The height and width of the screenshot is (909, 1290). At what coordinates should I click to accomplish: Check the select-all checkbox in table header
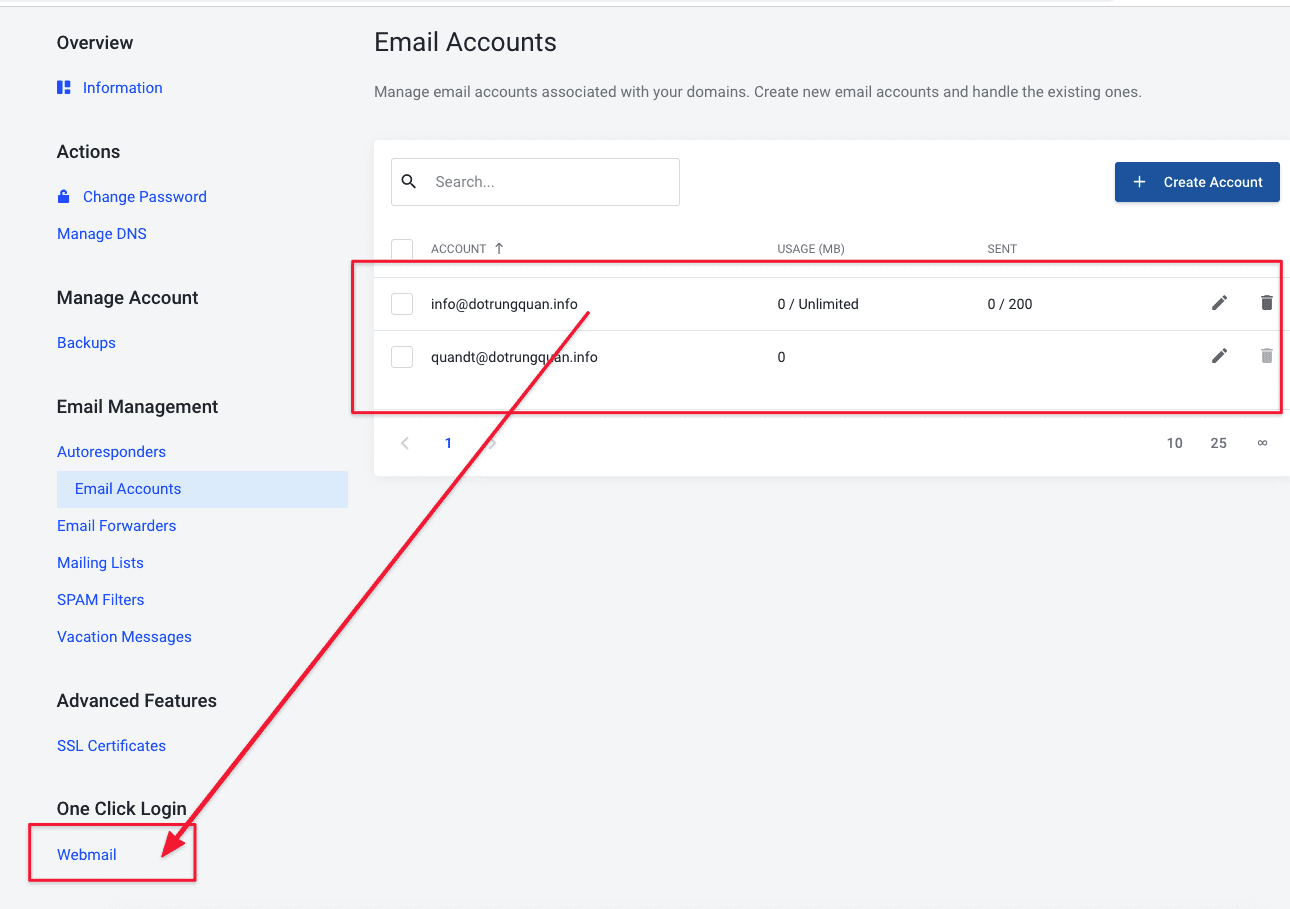point(402,249)
